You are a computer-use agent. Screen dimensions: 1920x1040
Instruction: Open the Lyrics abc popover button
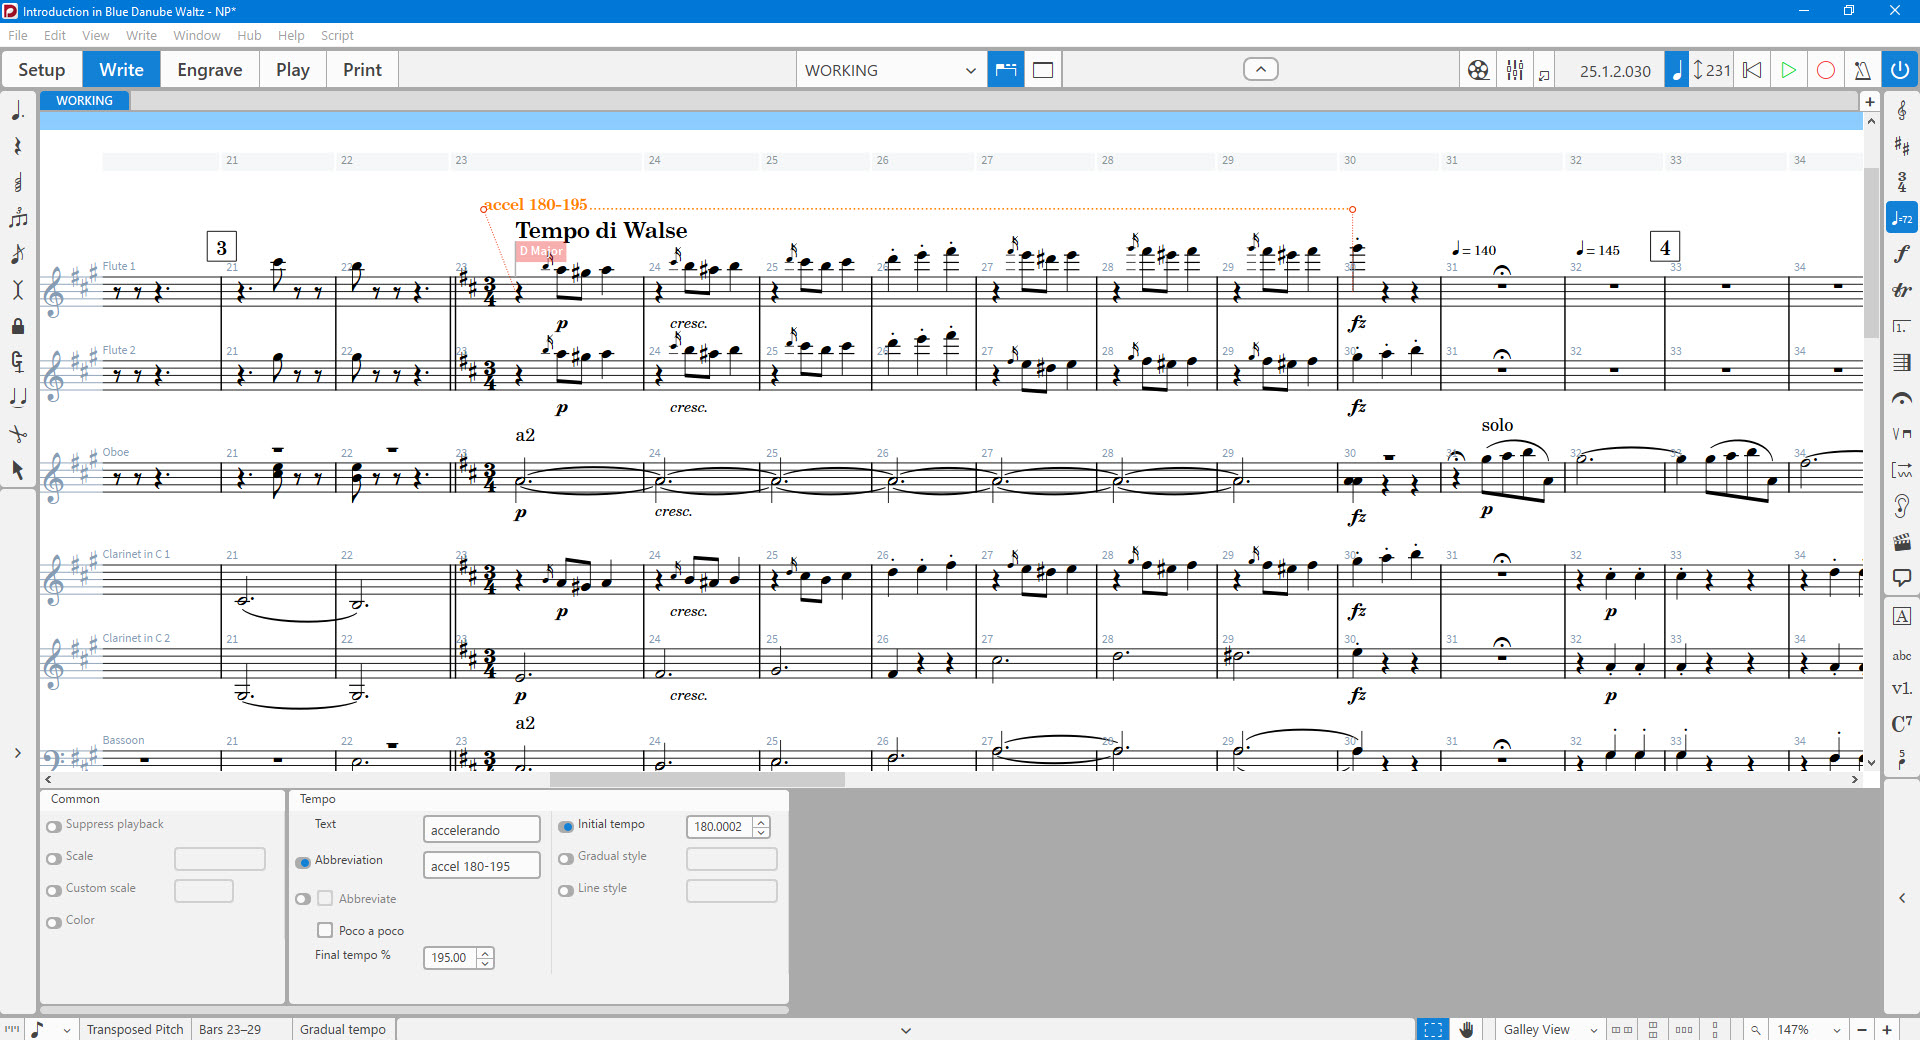pos(1902,656)
